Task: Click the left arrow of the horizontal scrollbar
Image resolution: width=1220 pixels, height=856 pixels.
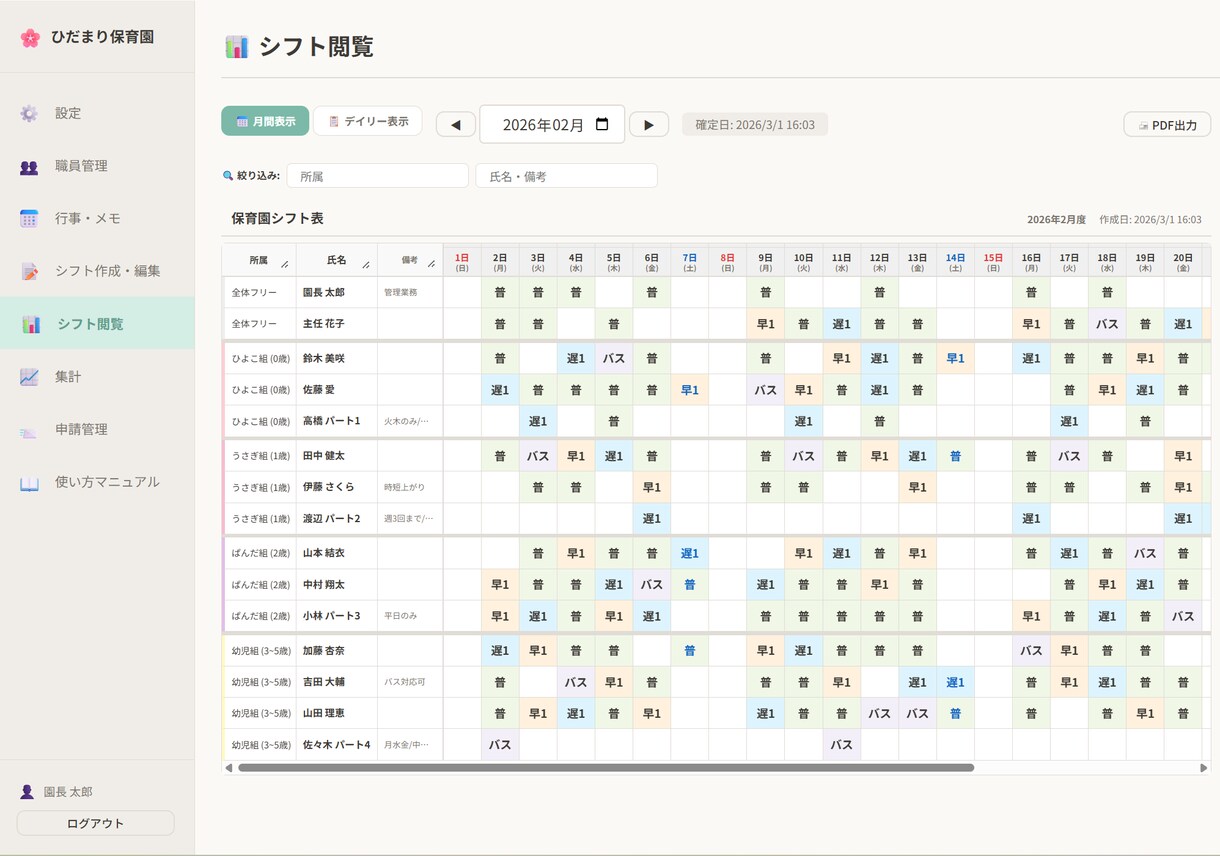Action: tap(229, 768)
